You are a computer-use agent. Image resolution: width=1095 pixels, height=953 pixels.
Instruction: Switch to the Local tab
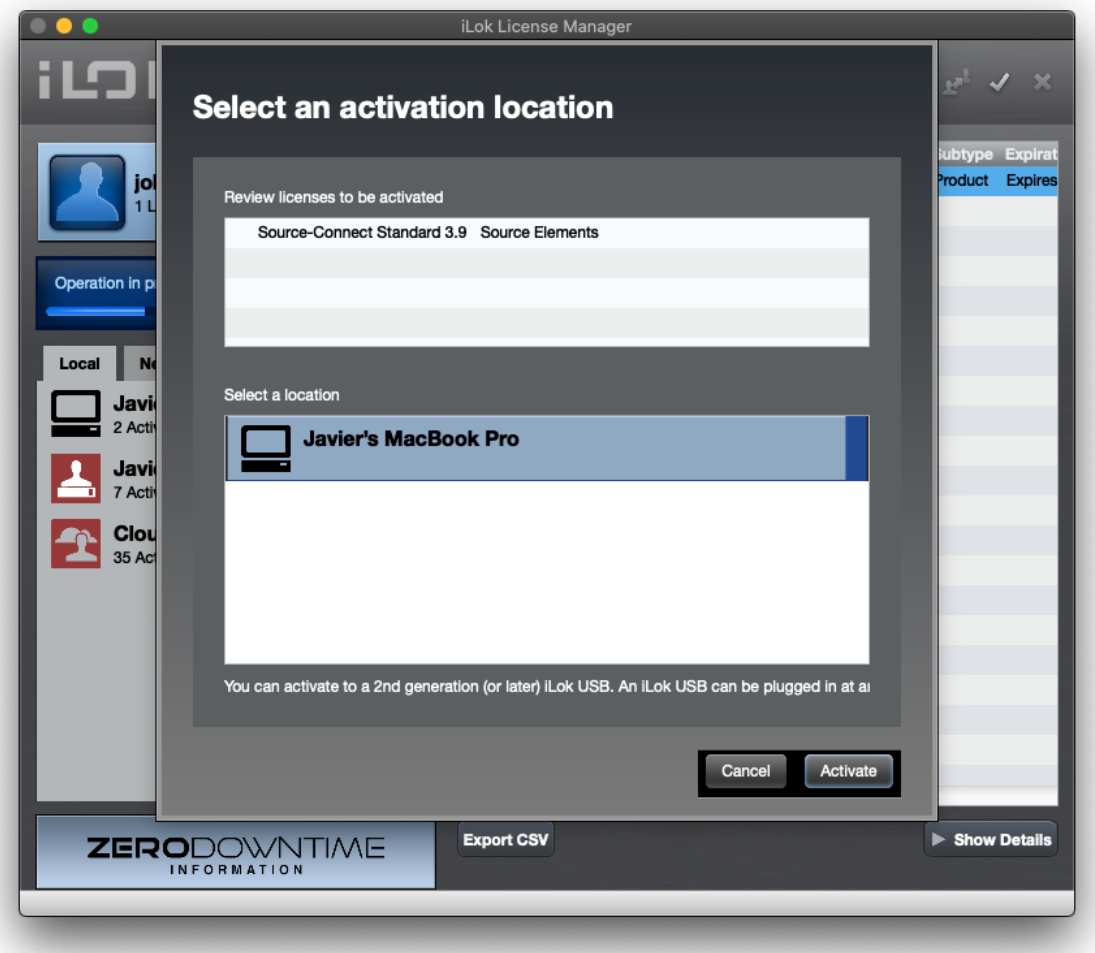pos(79,364)
